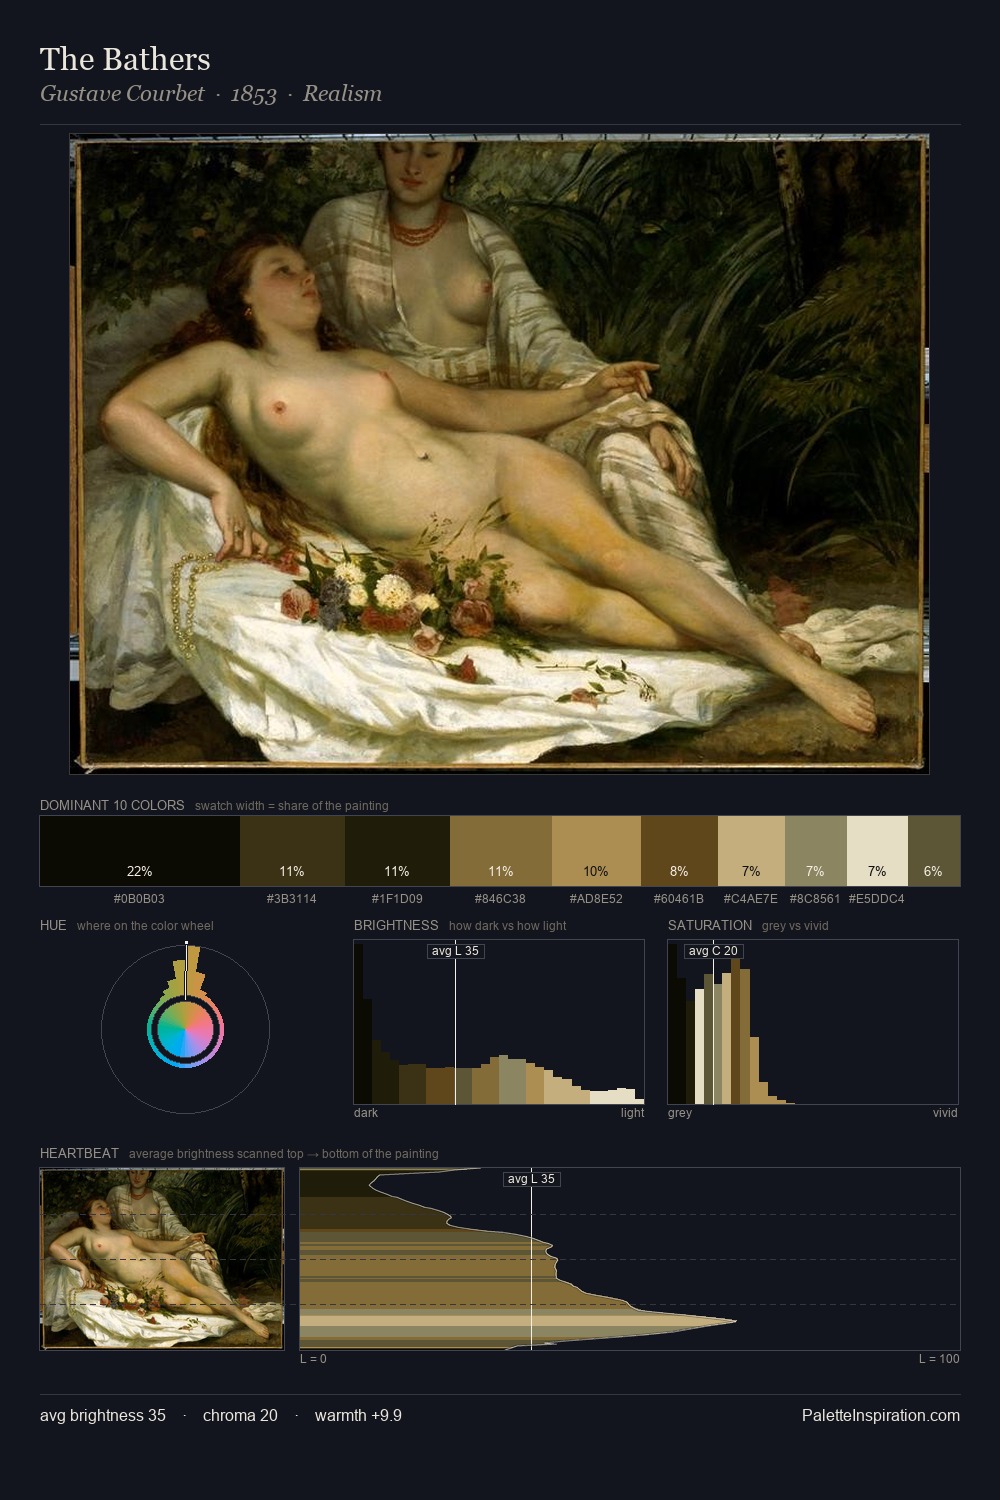Image resolution: width=1000 pixels, height=1500 pixels.
Task: Click the "chroma 20" footer stat
Action: [x=240, y=1416]
